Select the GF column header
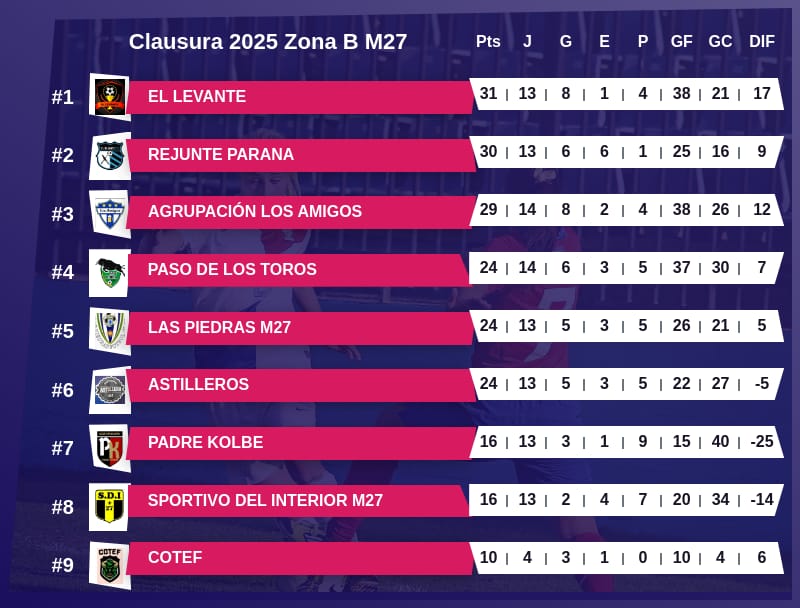 coord(681,42)
